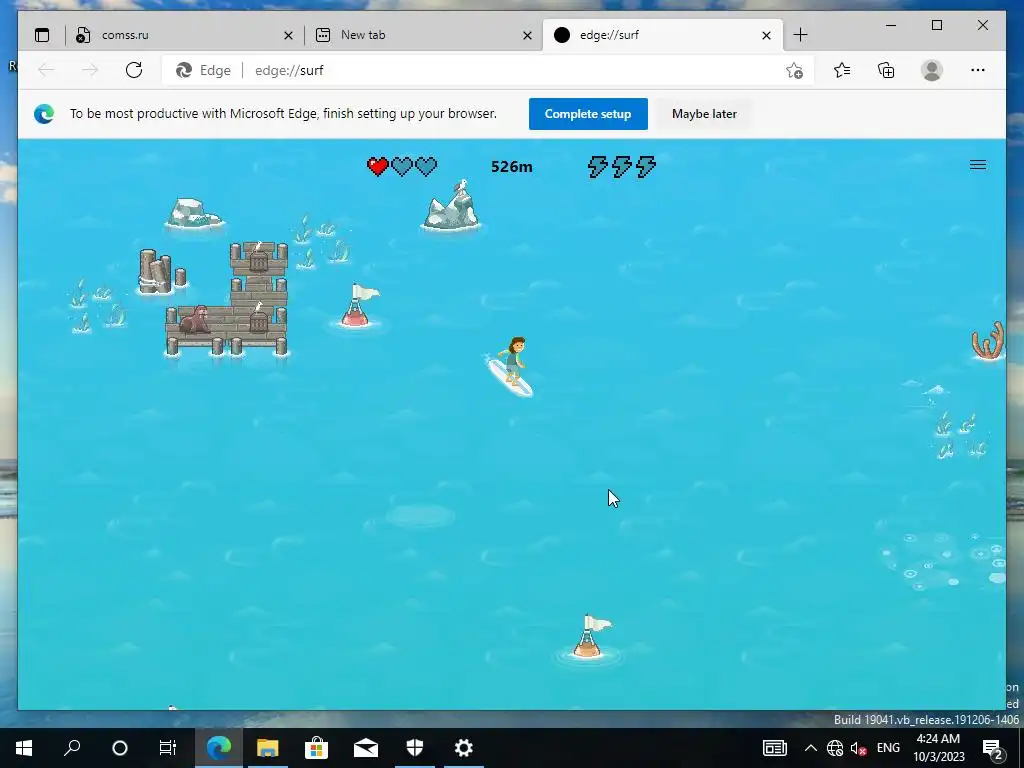Open the Favorites list
Viewport: 1024px width, 768px height.
pyautogui.click(x=842, y=70)
